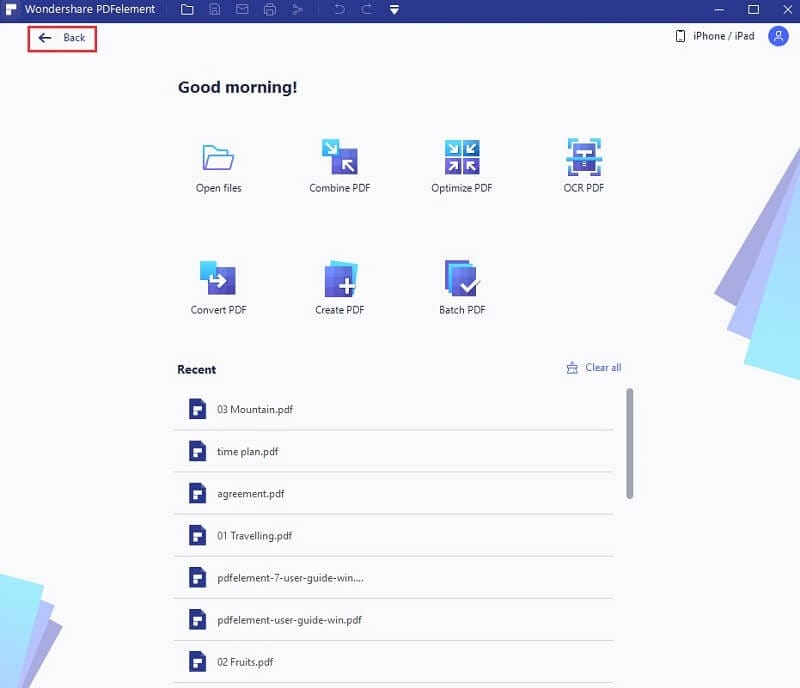This screenshot has width=800, height=688.
Task: Launch the Combine PDF tool
Action: (340, 167)
